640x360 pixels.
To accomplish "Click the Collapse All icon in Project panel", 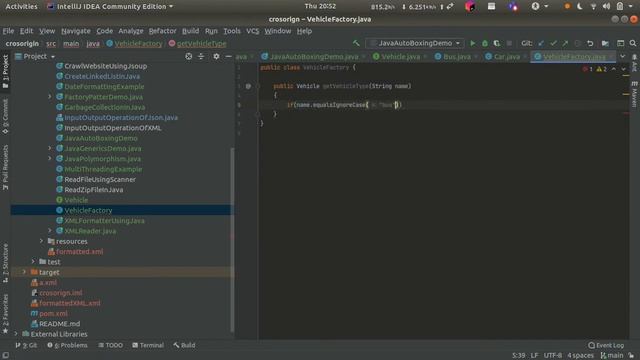I will (201, 56).
